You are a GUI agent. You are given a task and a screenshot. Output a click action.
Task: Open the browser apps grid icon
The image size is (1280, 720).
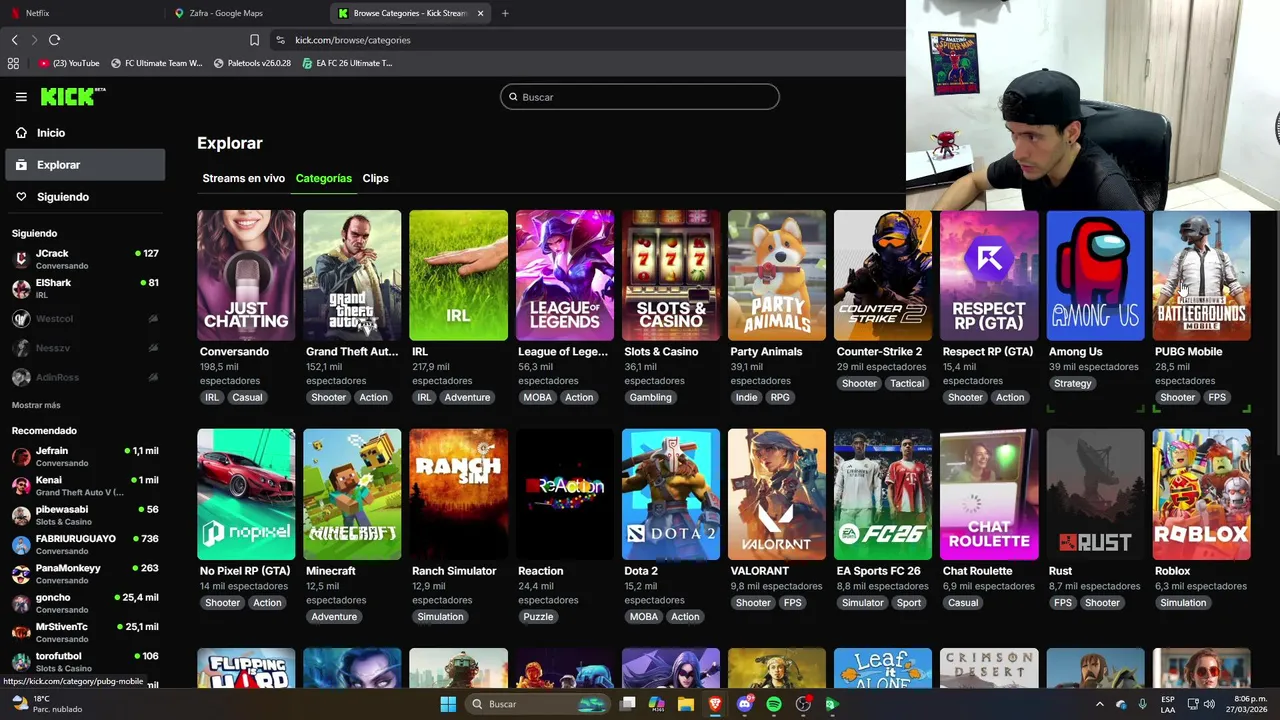(x=13, y=63)
